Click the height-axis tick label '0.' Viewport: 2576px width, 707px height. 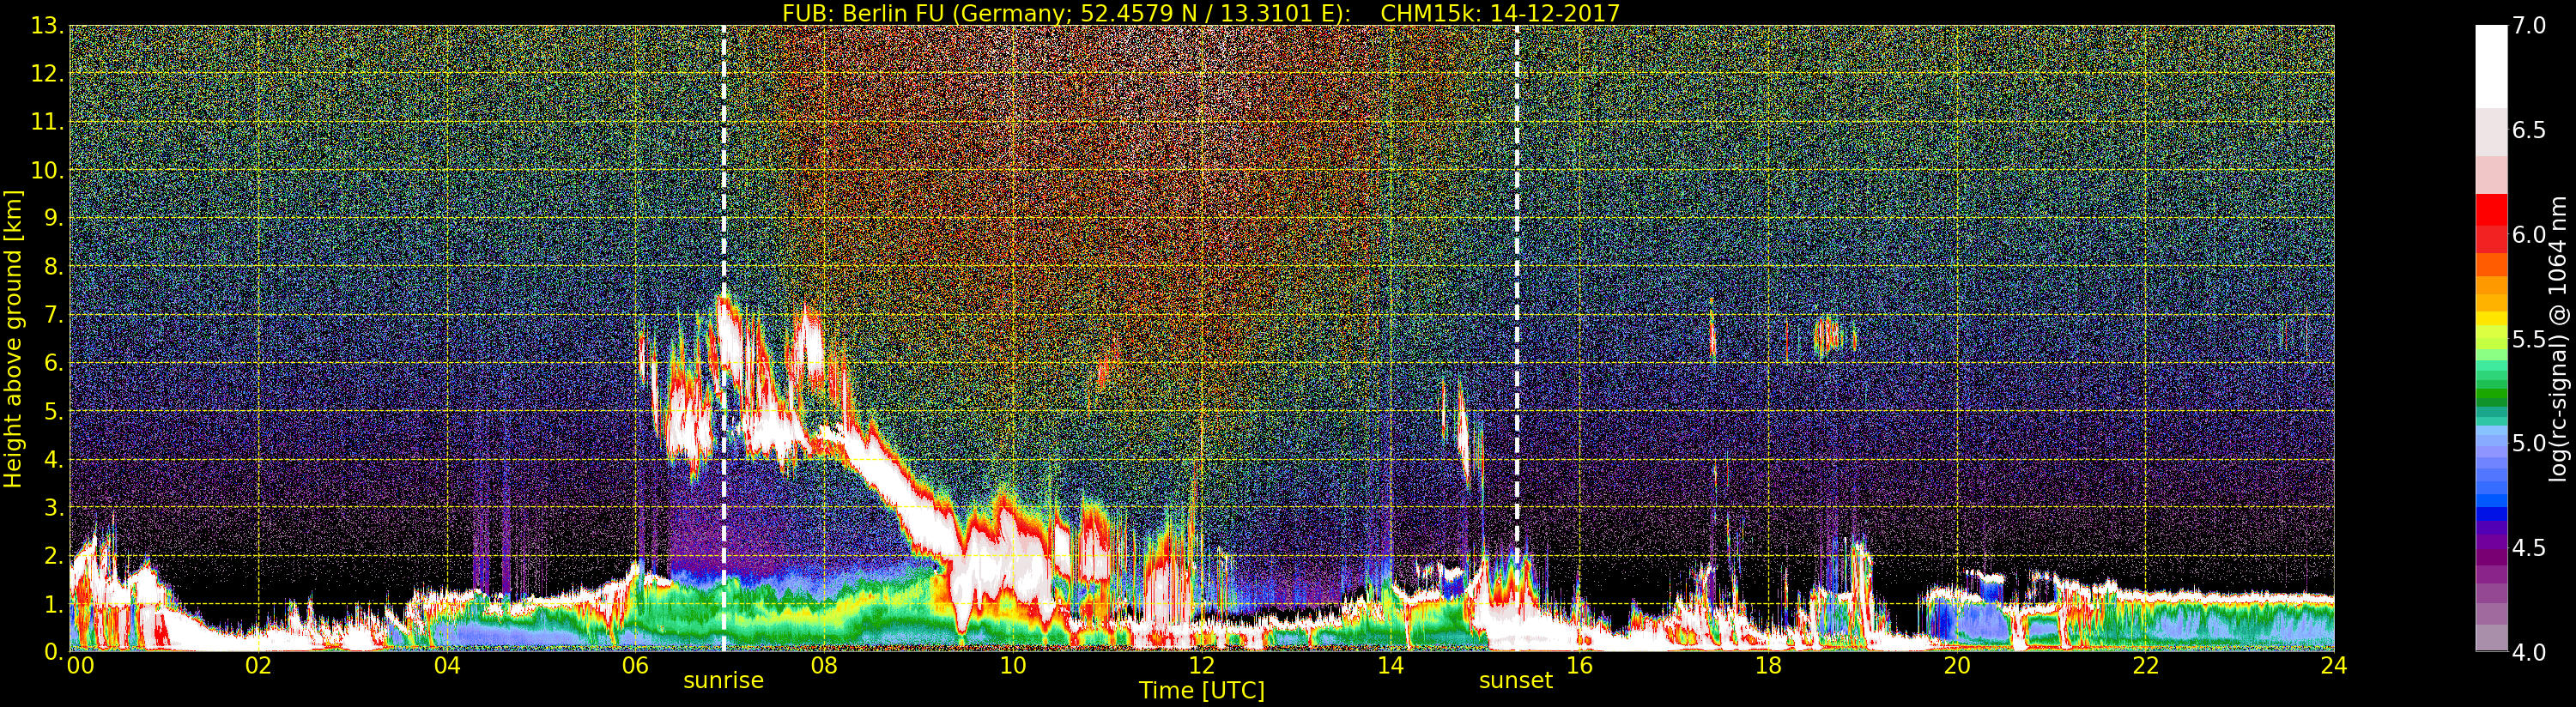54,651
